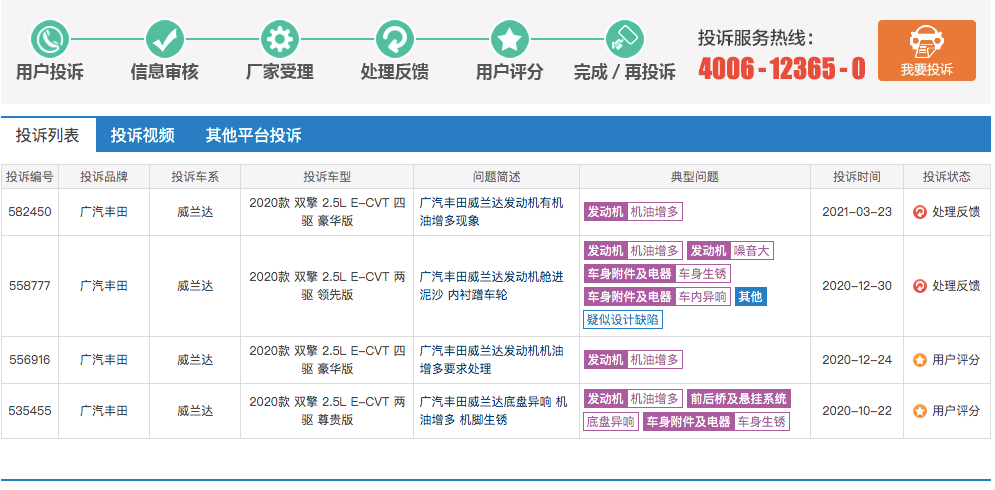The image size is (995, 490).
Task: Click 车身生锈 tag in row 535455
Action: coord(761,421)
